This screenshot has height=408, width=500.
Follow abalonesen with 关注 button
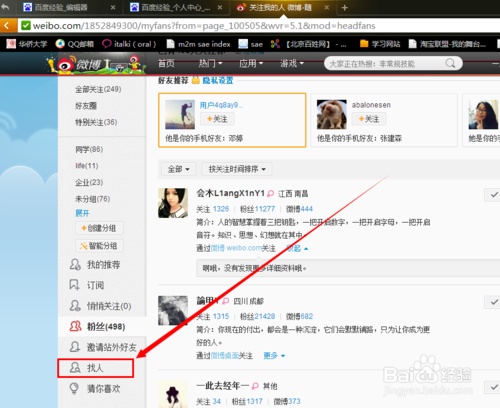369,119
